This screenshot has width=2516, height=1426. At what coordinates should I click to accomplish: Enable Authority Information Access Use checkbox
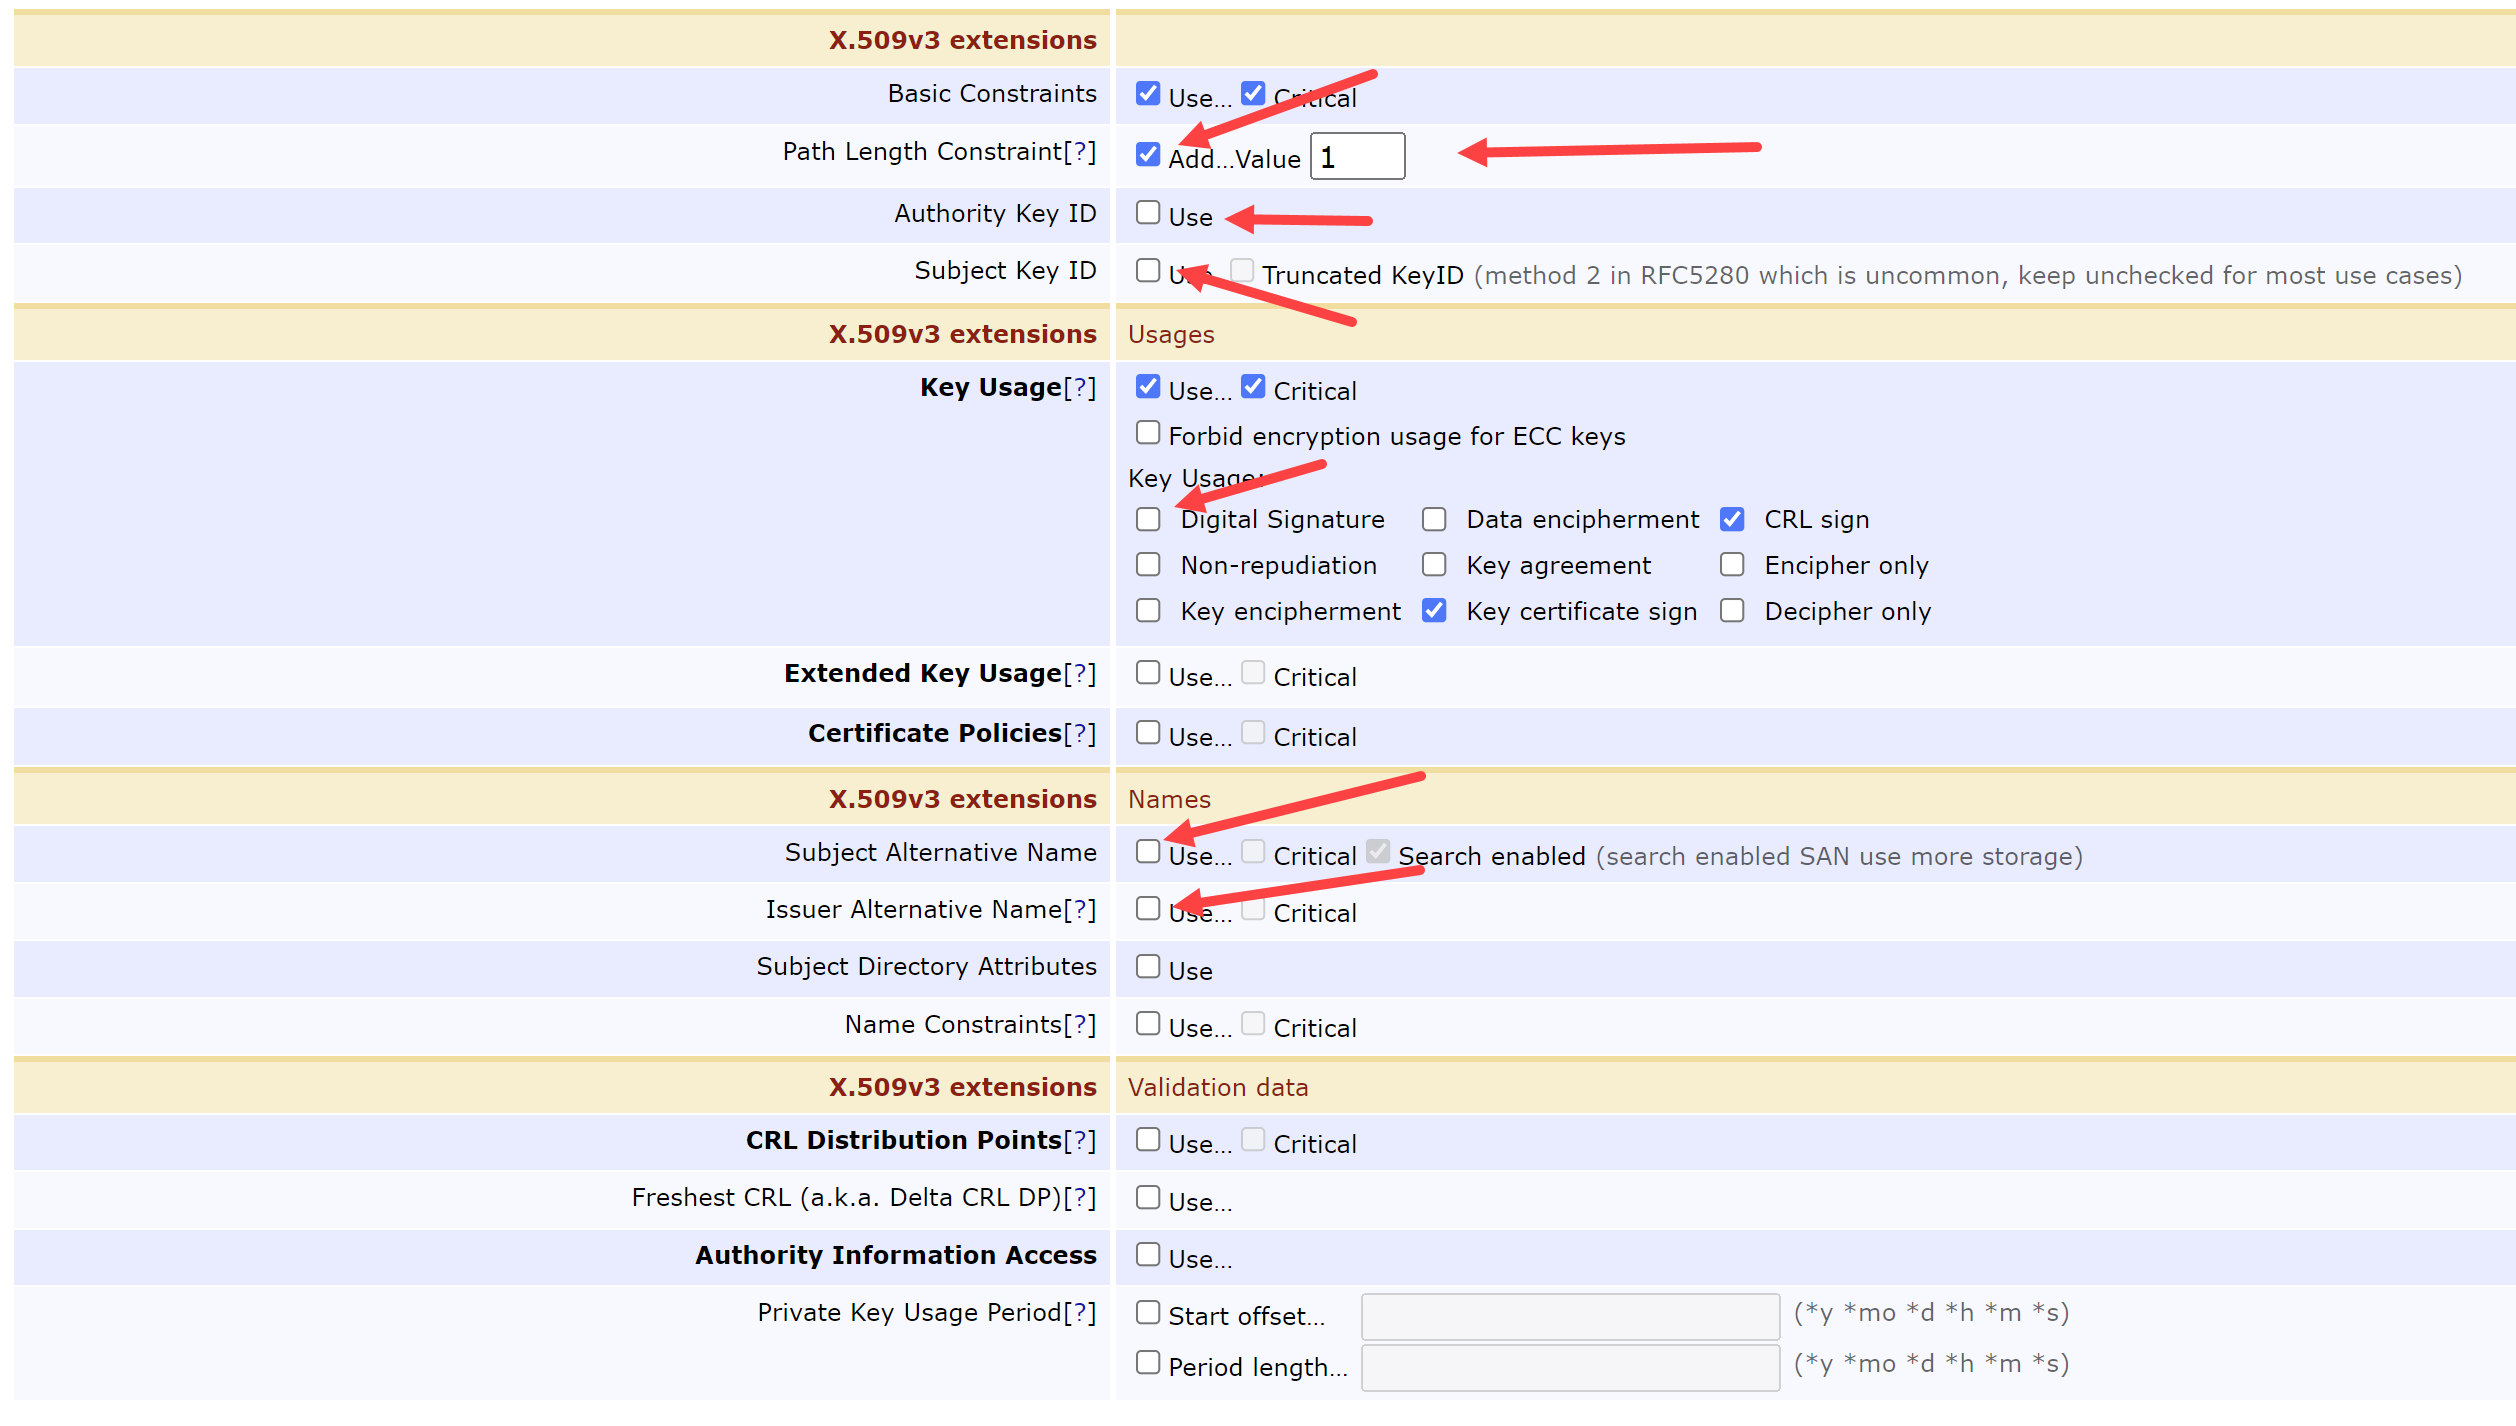[1147, 1255]
